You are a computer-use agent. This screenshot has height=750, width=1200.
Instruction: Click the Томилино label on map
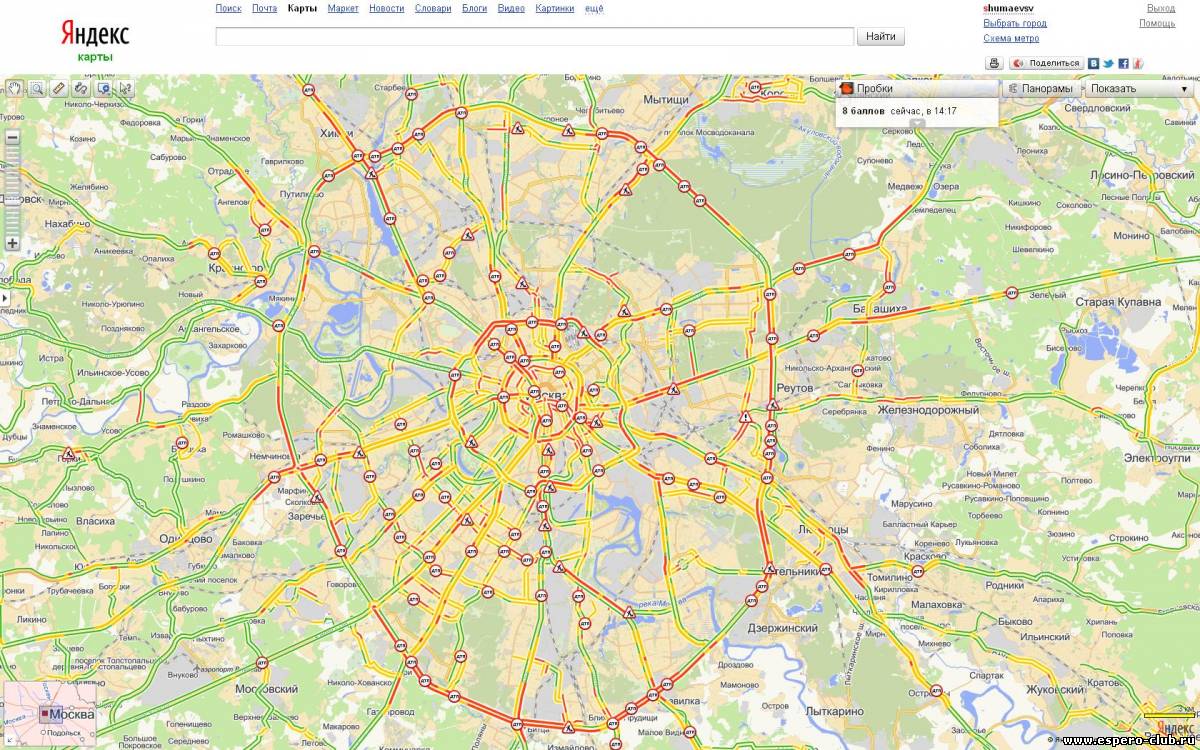[890, 577]
